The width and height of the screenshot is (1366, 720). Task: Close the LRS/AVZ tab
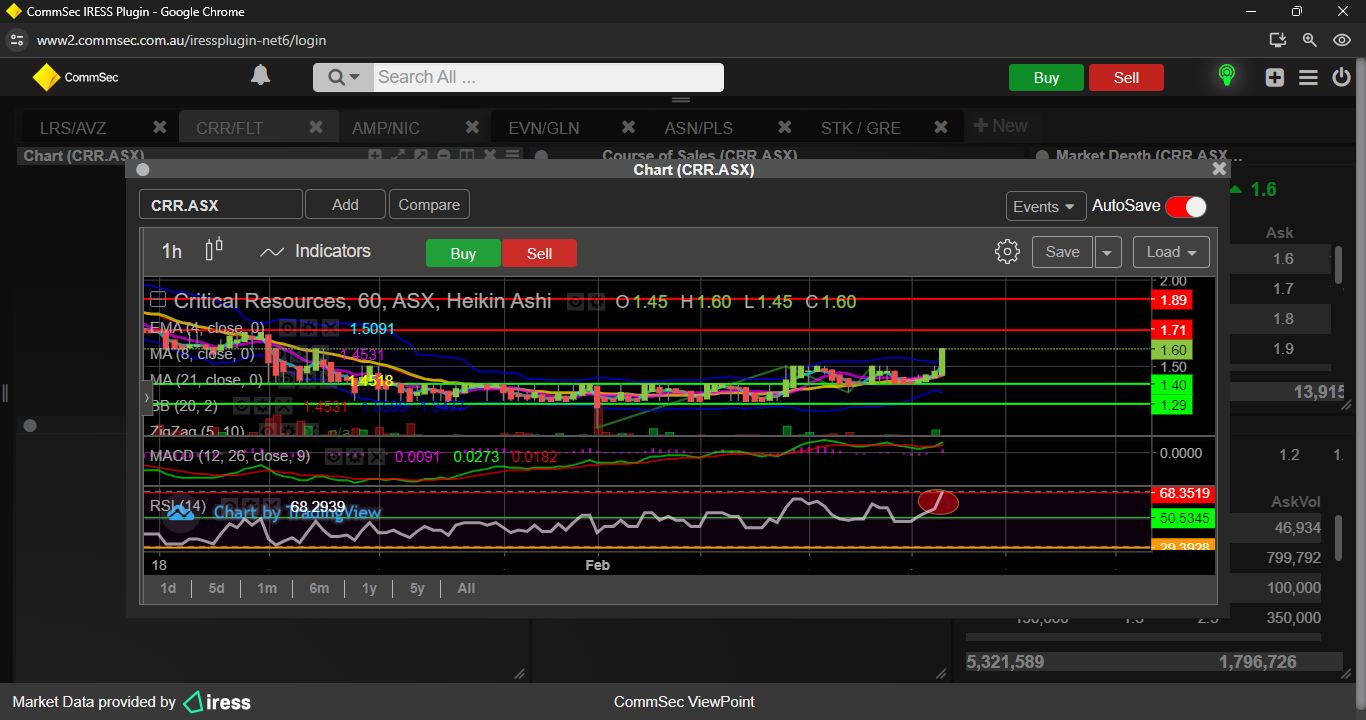(x=159, y=127)
